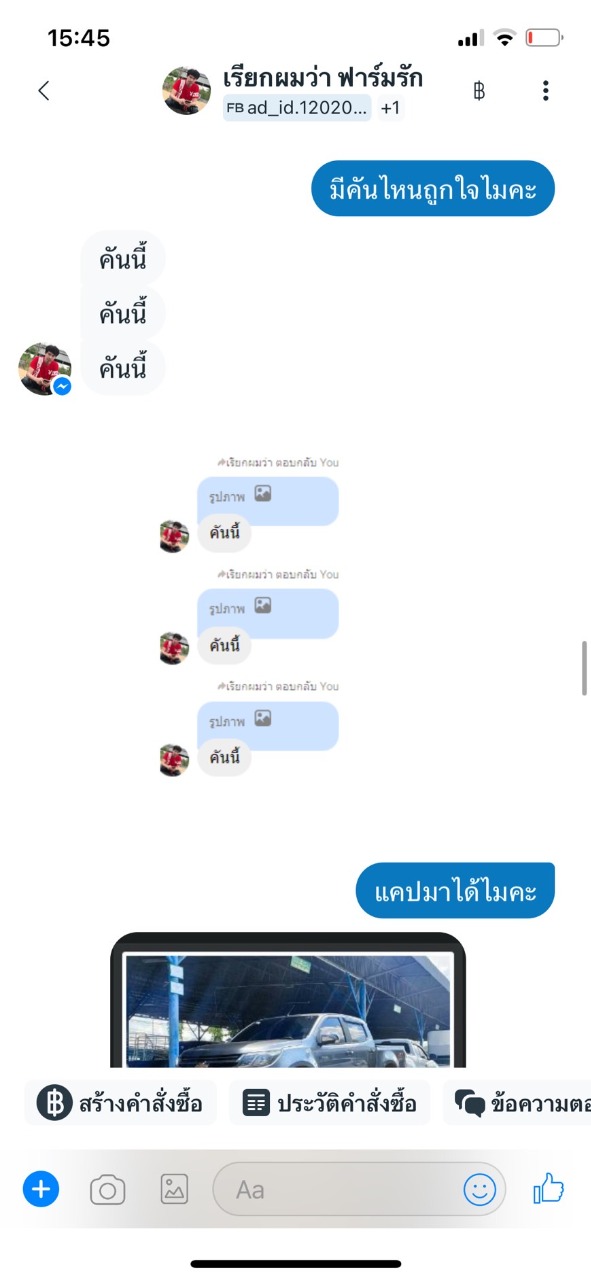Open the three-dot more options menu
The width and height of the screenshot is (591, 1280).
pyautogui.click(x=545, y=91)
